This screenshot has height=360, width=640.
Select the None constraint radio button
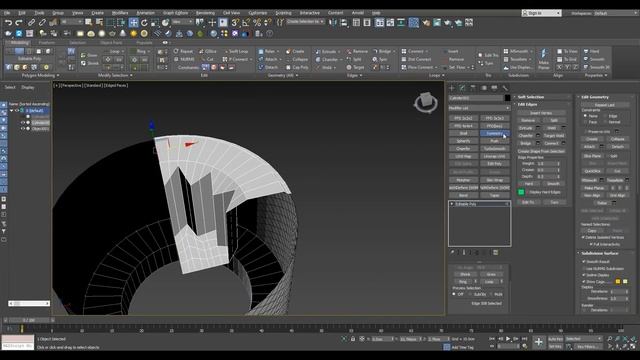click(x=585, y=116)
